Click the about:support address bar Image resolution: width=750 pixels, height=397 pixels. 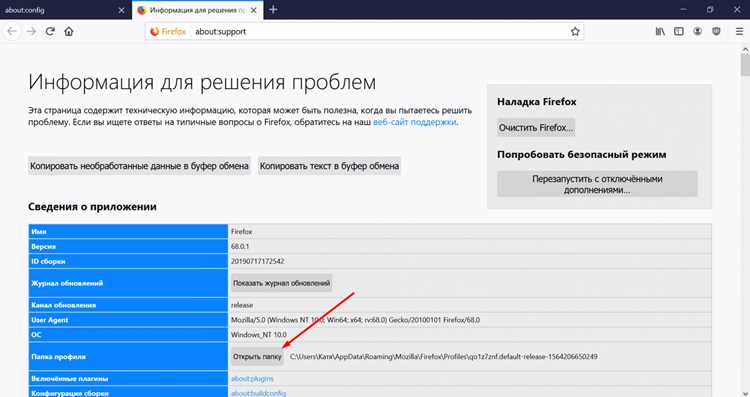[x=364, y=32]
